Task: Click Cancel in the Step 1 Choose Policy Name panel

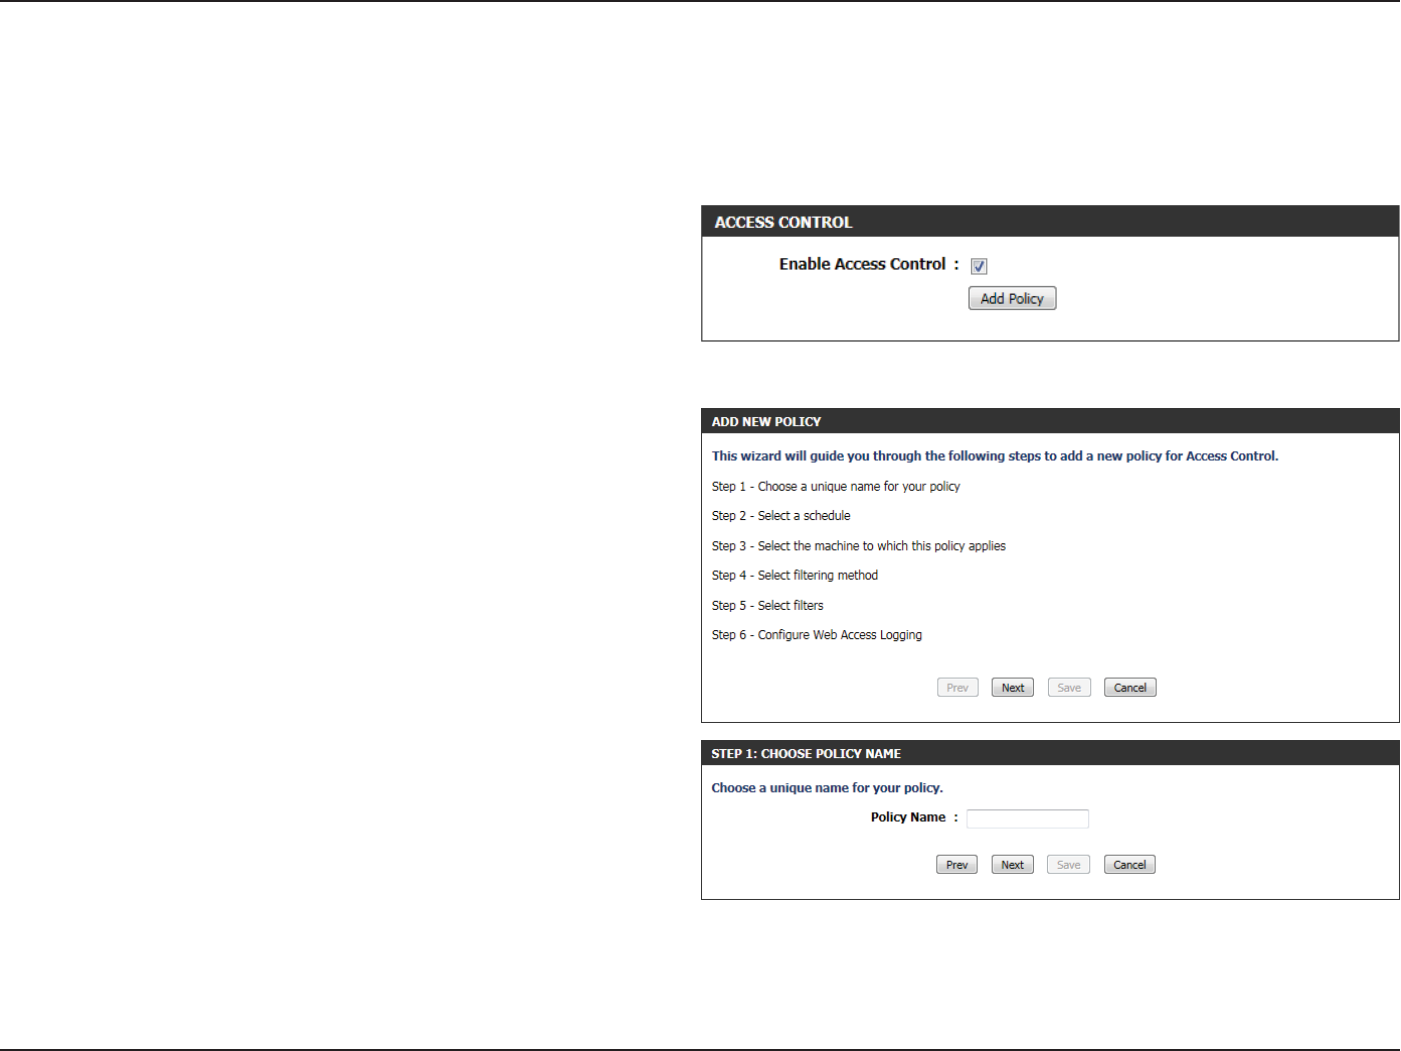Action: (x=1130, y=864)
